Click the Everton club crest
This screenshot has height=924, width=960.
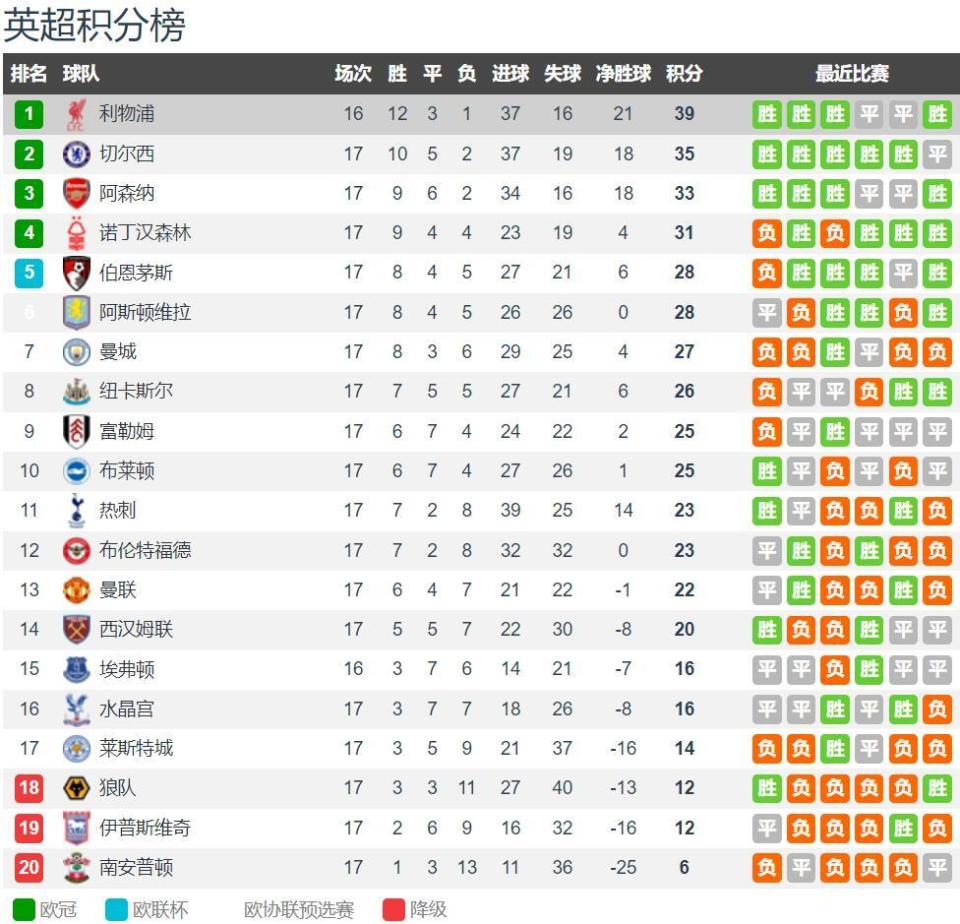point(76,669)
